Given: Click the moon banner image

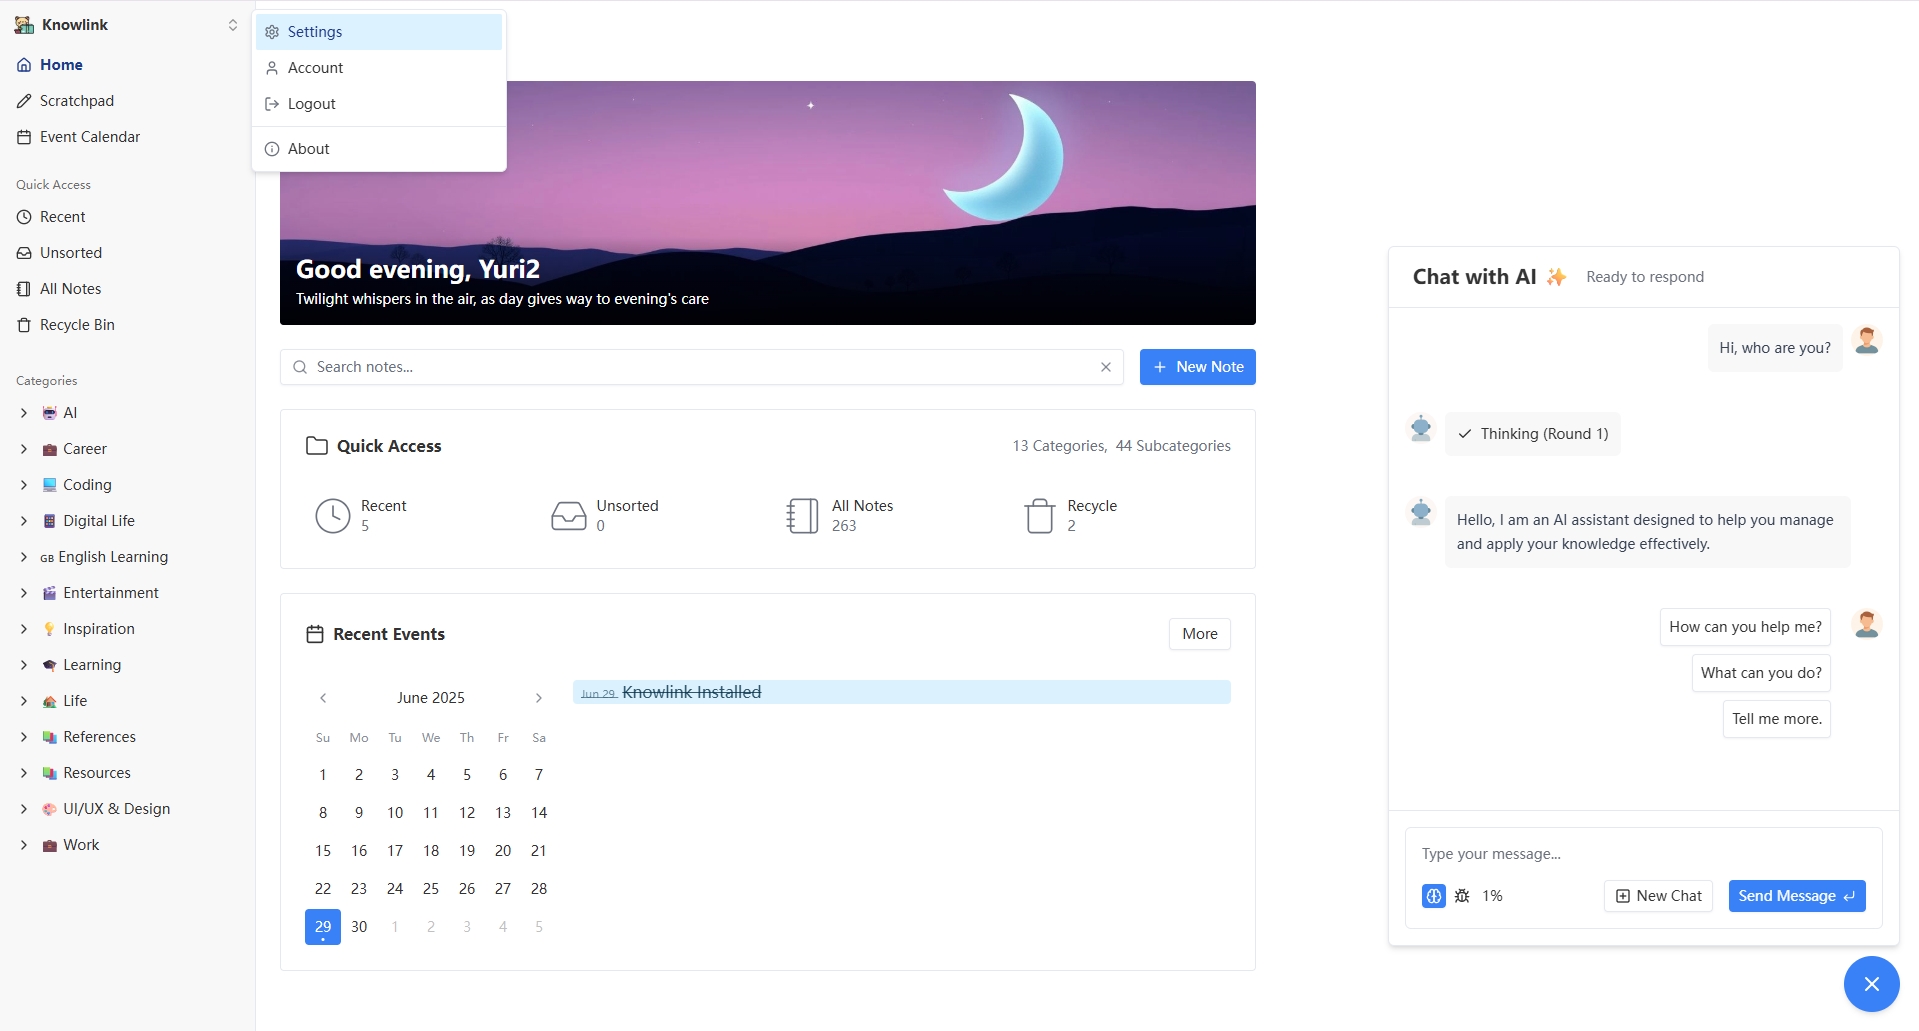Looking at the screenshot, I should coord(768,203).
